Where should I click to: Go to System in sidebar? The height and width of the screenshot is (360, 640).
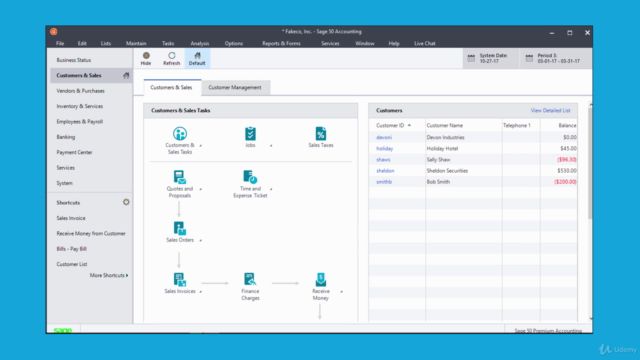click(x=64, y=183)
